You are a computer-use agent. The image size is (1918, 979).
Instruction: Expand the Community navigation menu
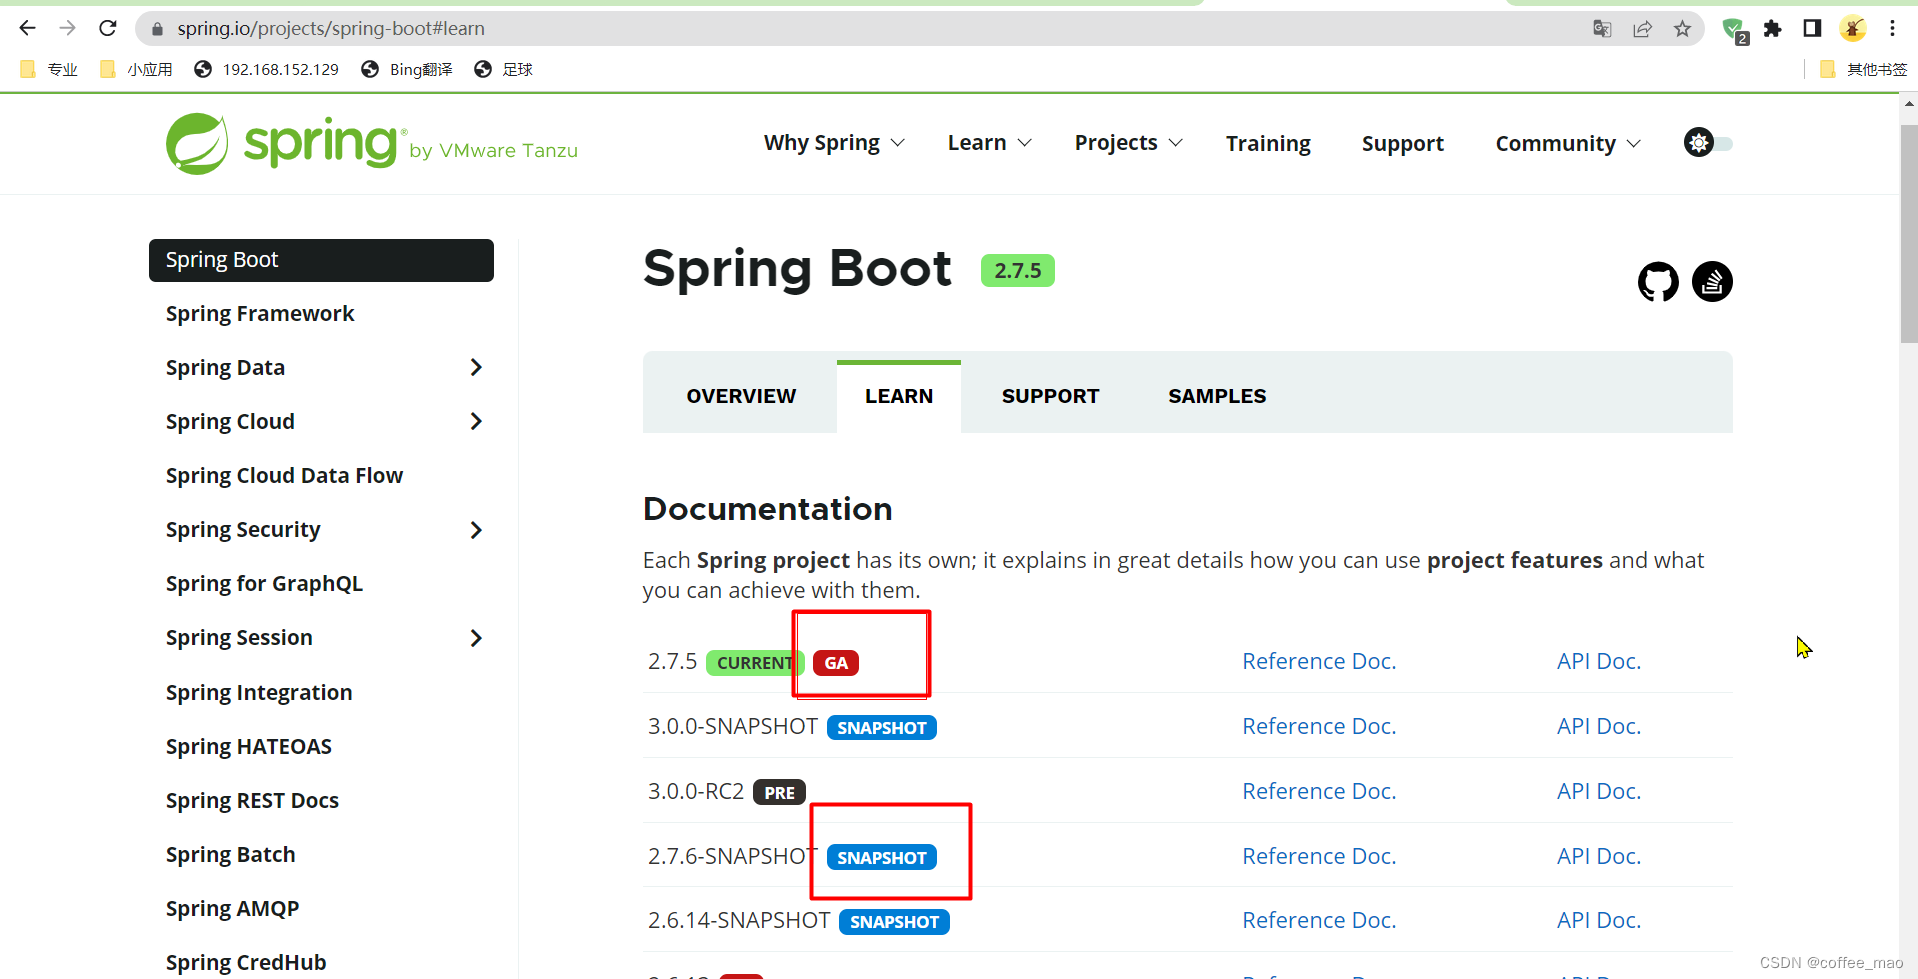[x=1568, y=143]
